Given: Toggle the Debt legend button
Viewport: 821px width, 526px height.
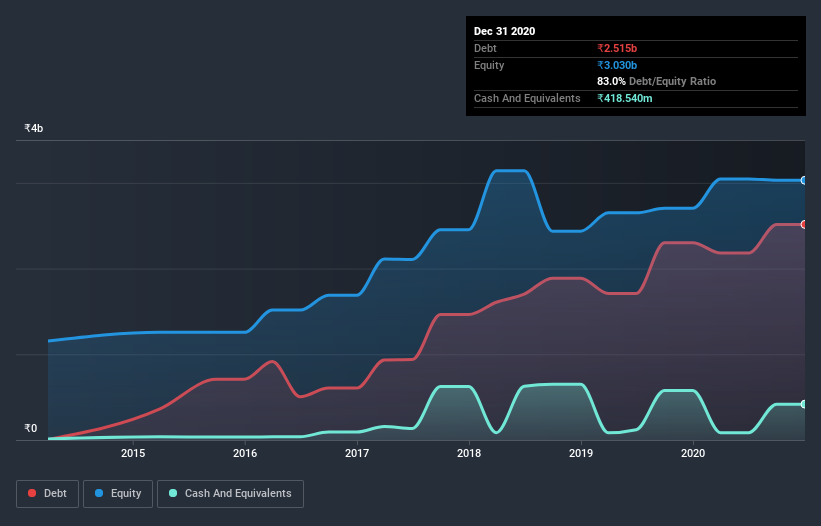Looking at the screenshot, I should (47, 494).
